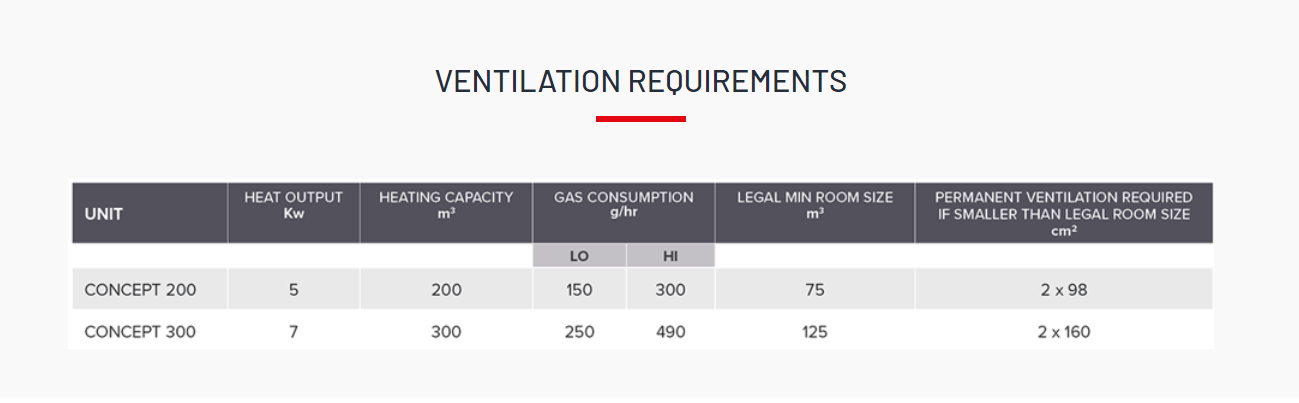The width and height of the screenshot is (1299, 403).
Task: Select the CONCEPT 200 row label
Action: pyautogui.click(x=140, y=290)
